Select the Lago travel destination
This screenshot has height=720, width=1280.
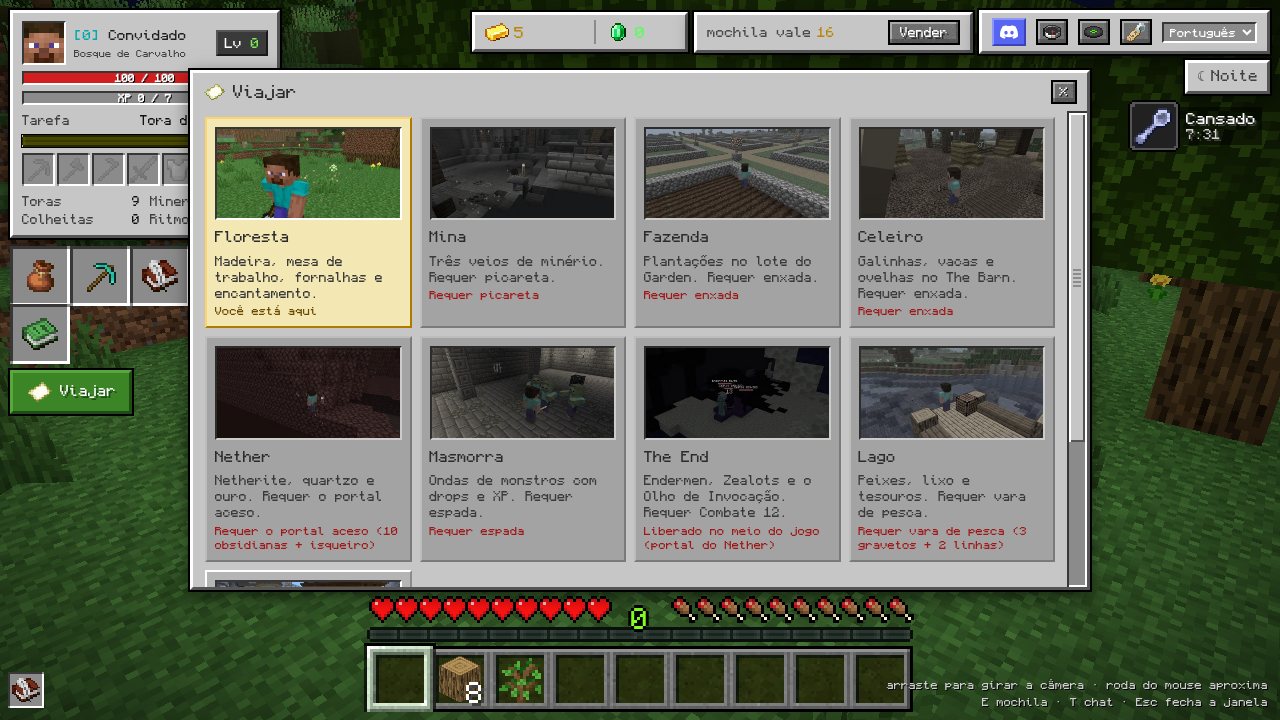(952, 449)
